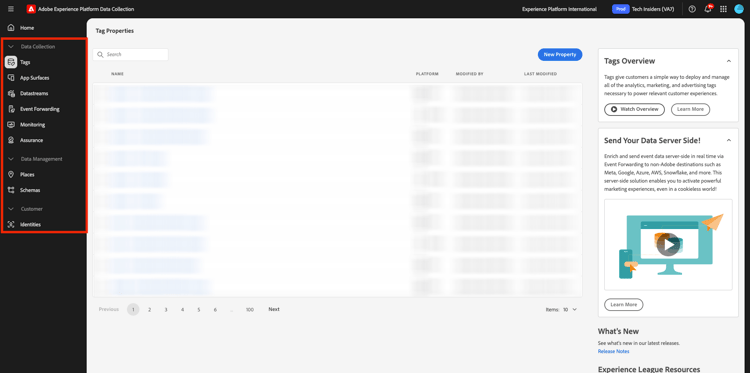This screenshot has width=750, height=373.
Task: Go to page 3 of properties
Action: [x=166, y=309]
